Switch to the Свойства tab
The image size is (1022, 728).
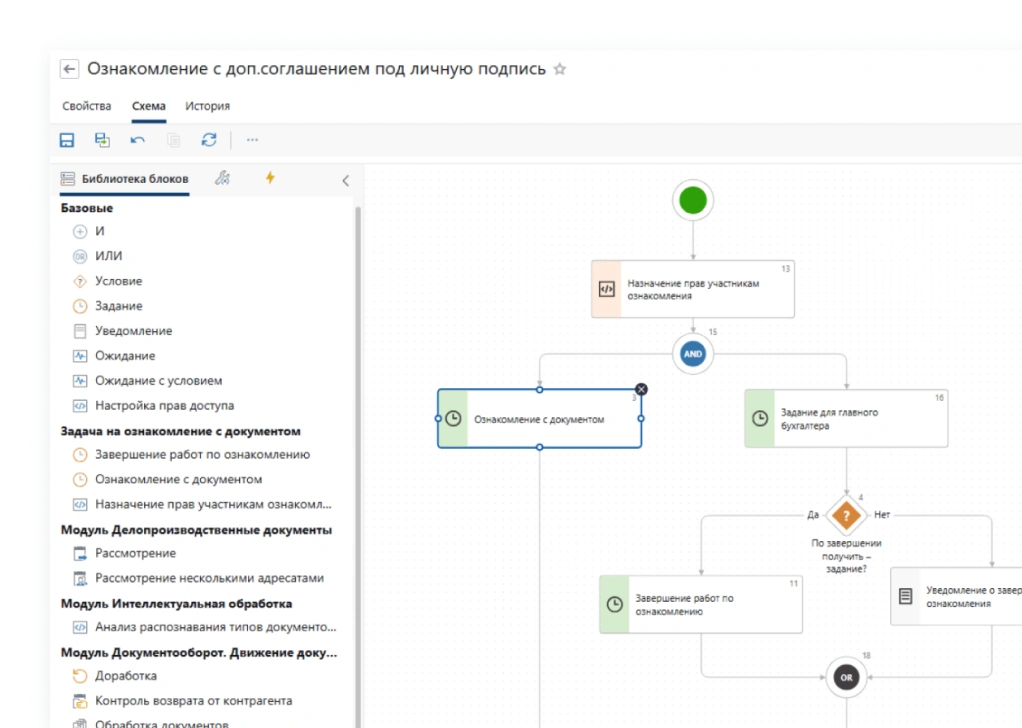[x=87, y=106]
